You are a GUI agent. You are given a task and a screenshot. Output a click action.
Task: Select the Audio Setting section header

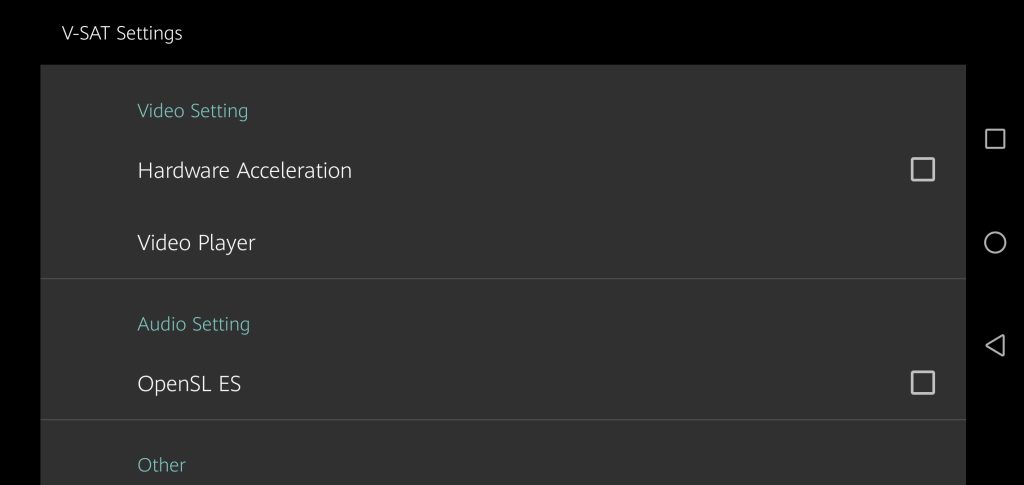(193, 324)
